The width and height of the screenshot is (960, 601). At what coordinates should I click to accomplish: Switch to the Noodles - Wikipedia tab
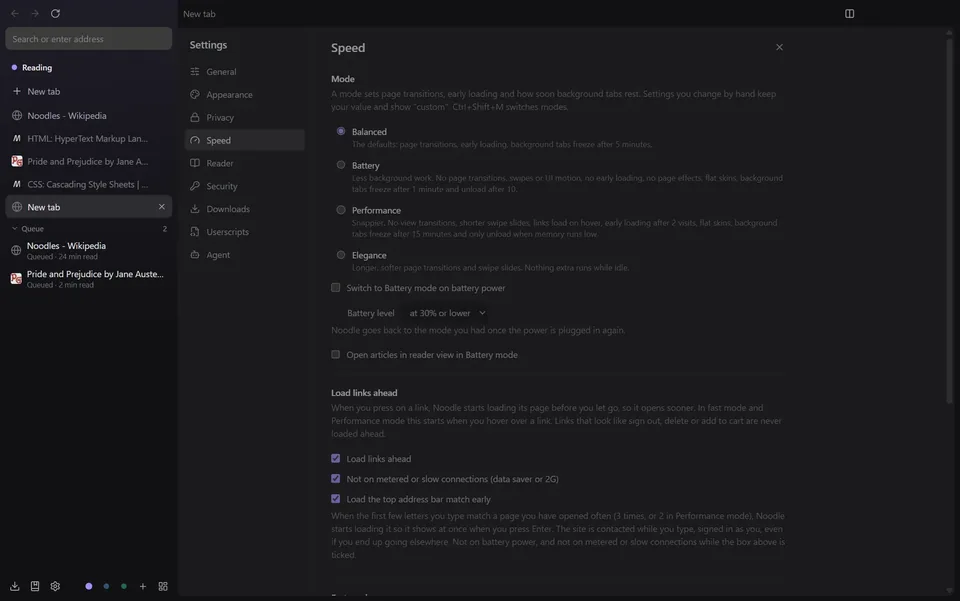(x=89, y=116)
